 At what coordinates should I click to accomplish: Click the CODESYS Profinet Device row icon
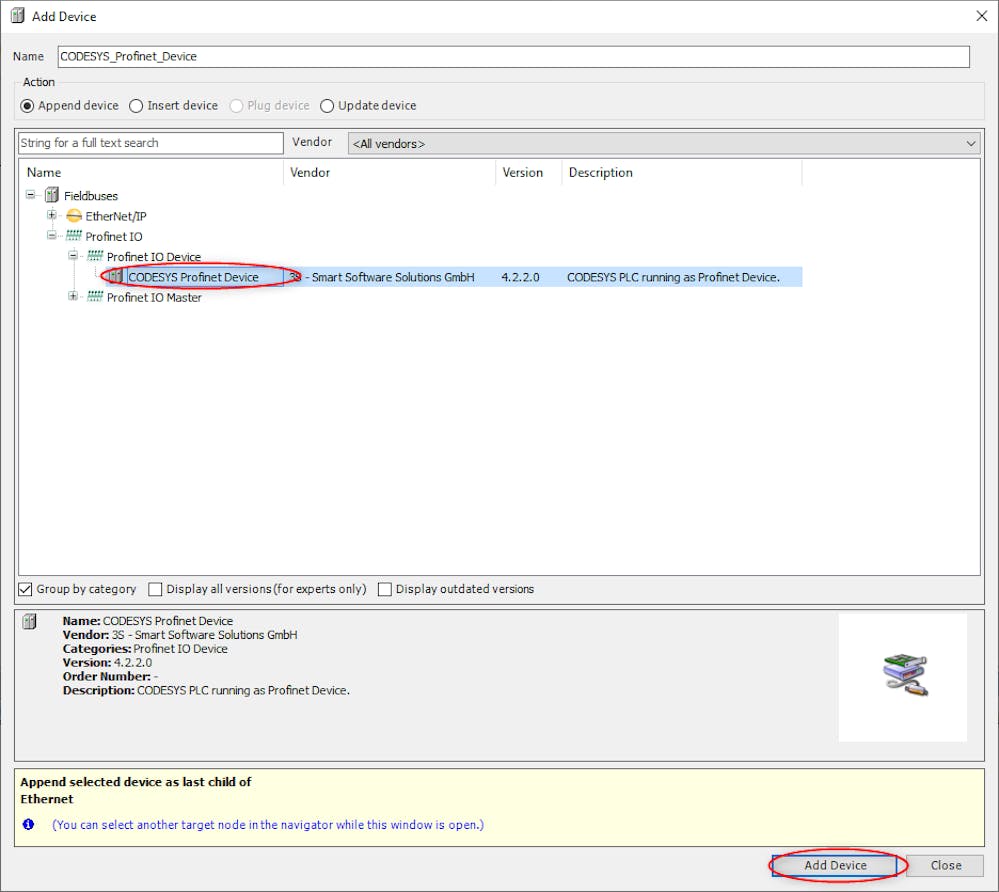pos(115,277)
